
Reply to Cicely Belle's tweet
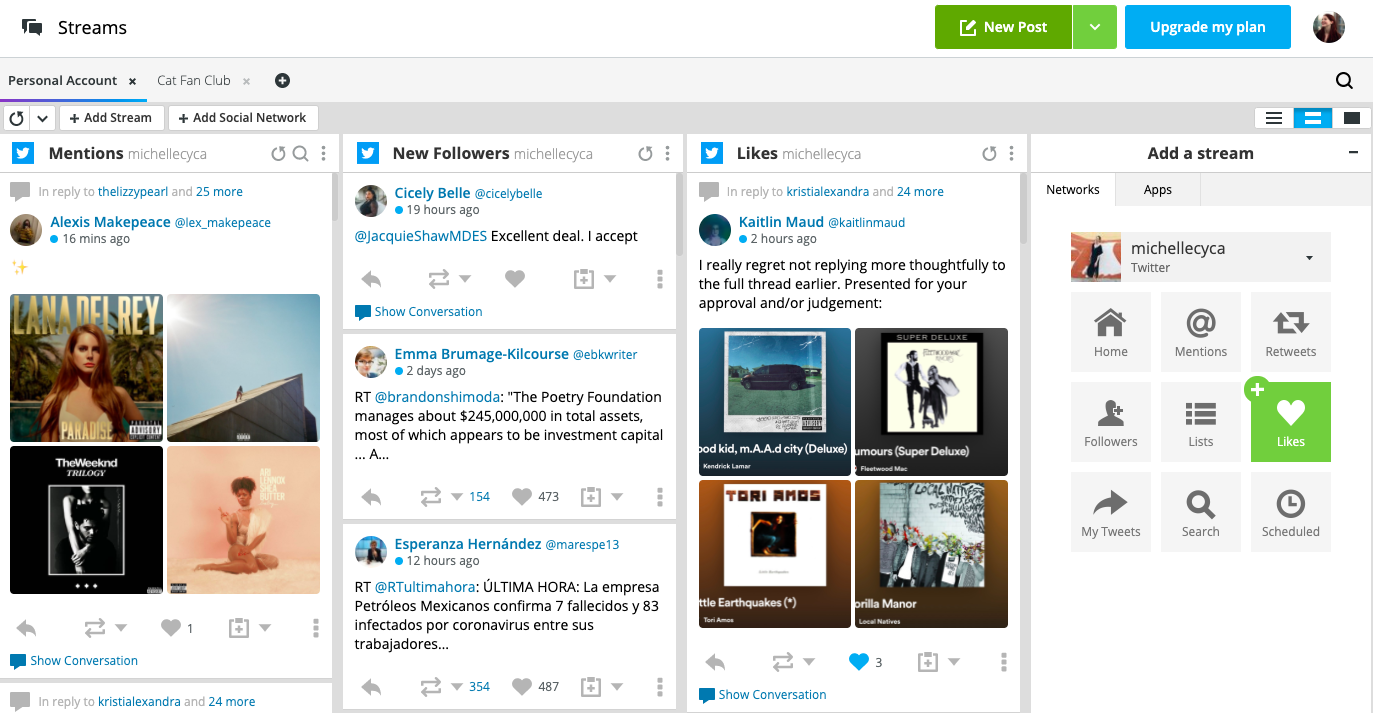click(x=371, y=279)
